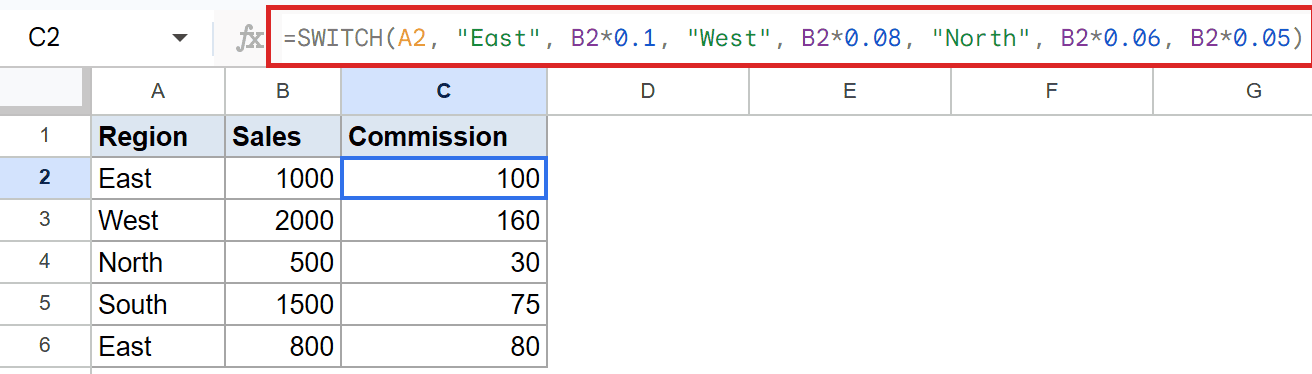
Task: Select the commission value 160
Action: (444, 220)
